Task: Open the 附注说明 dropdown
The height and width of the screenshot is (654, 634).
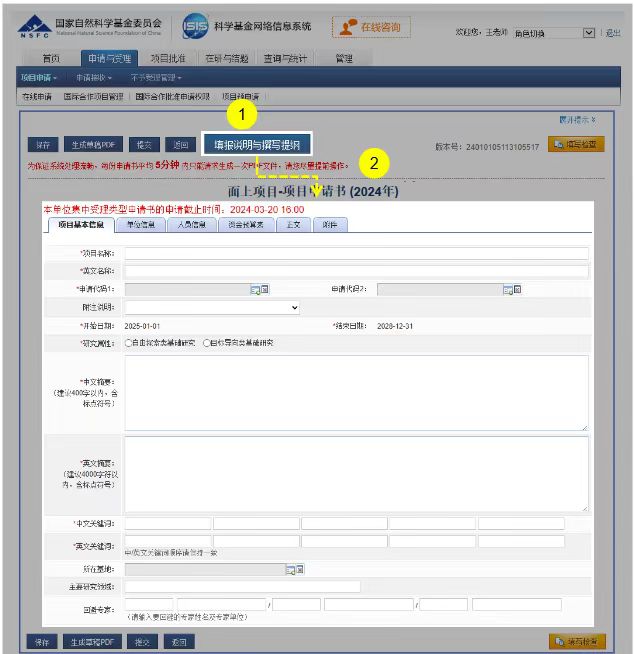Action: (212, 308)
